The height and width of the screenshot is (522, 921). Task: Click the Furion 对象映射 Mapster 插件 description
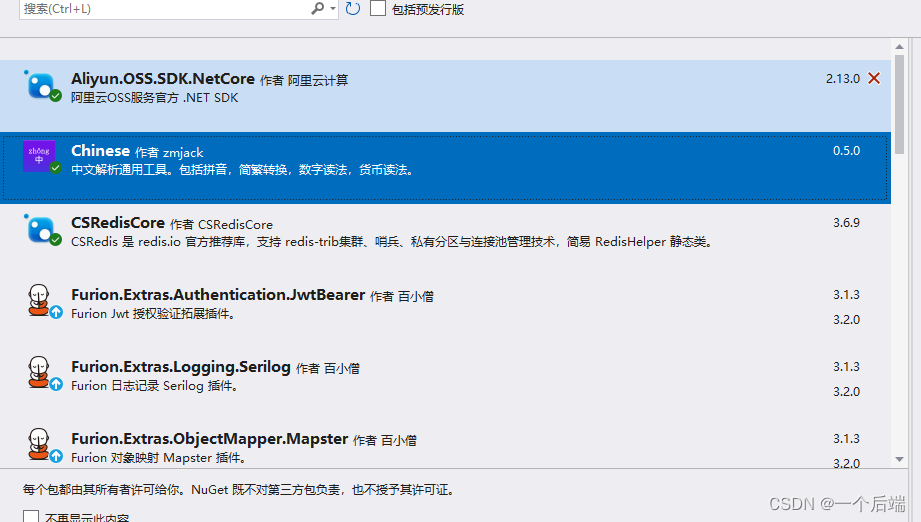[159, 458]
